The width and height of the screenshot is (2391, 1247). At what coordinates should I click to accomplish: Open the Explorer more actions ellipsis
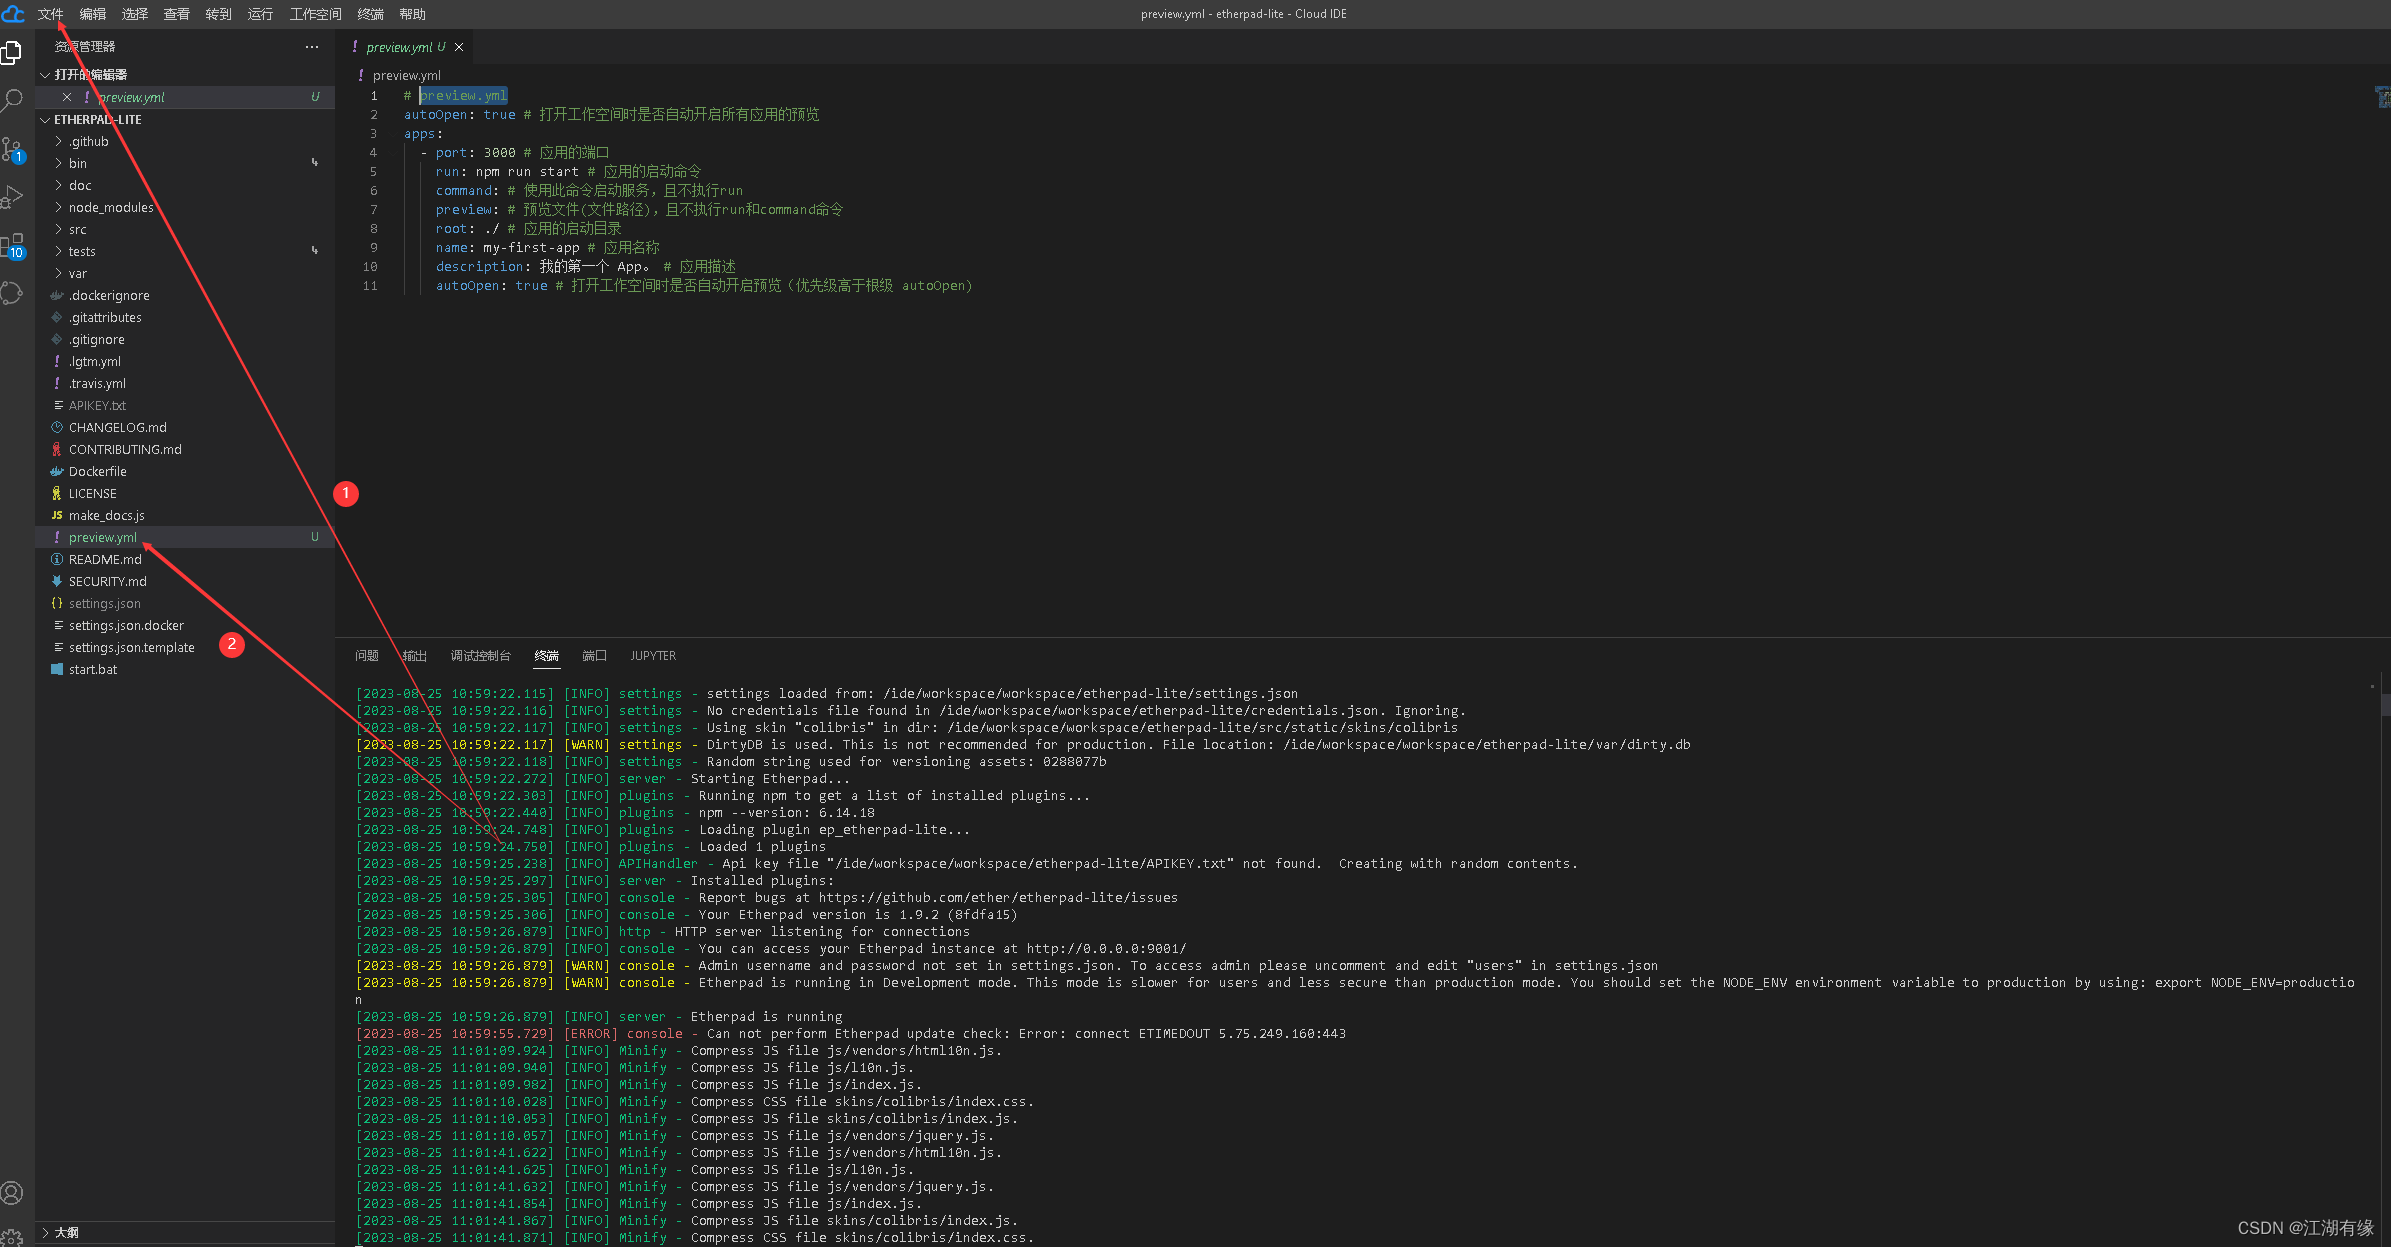coord(312,47)
